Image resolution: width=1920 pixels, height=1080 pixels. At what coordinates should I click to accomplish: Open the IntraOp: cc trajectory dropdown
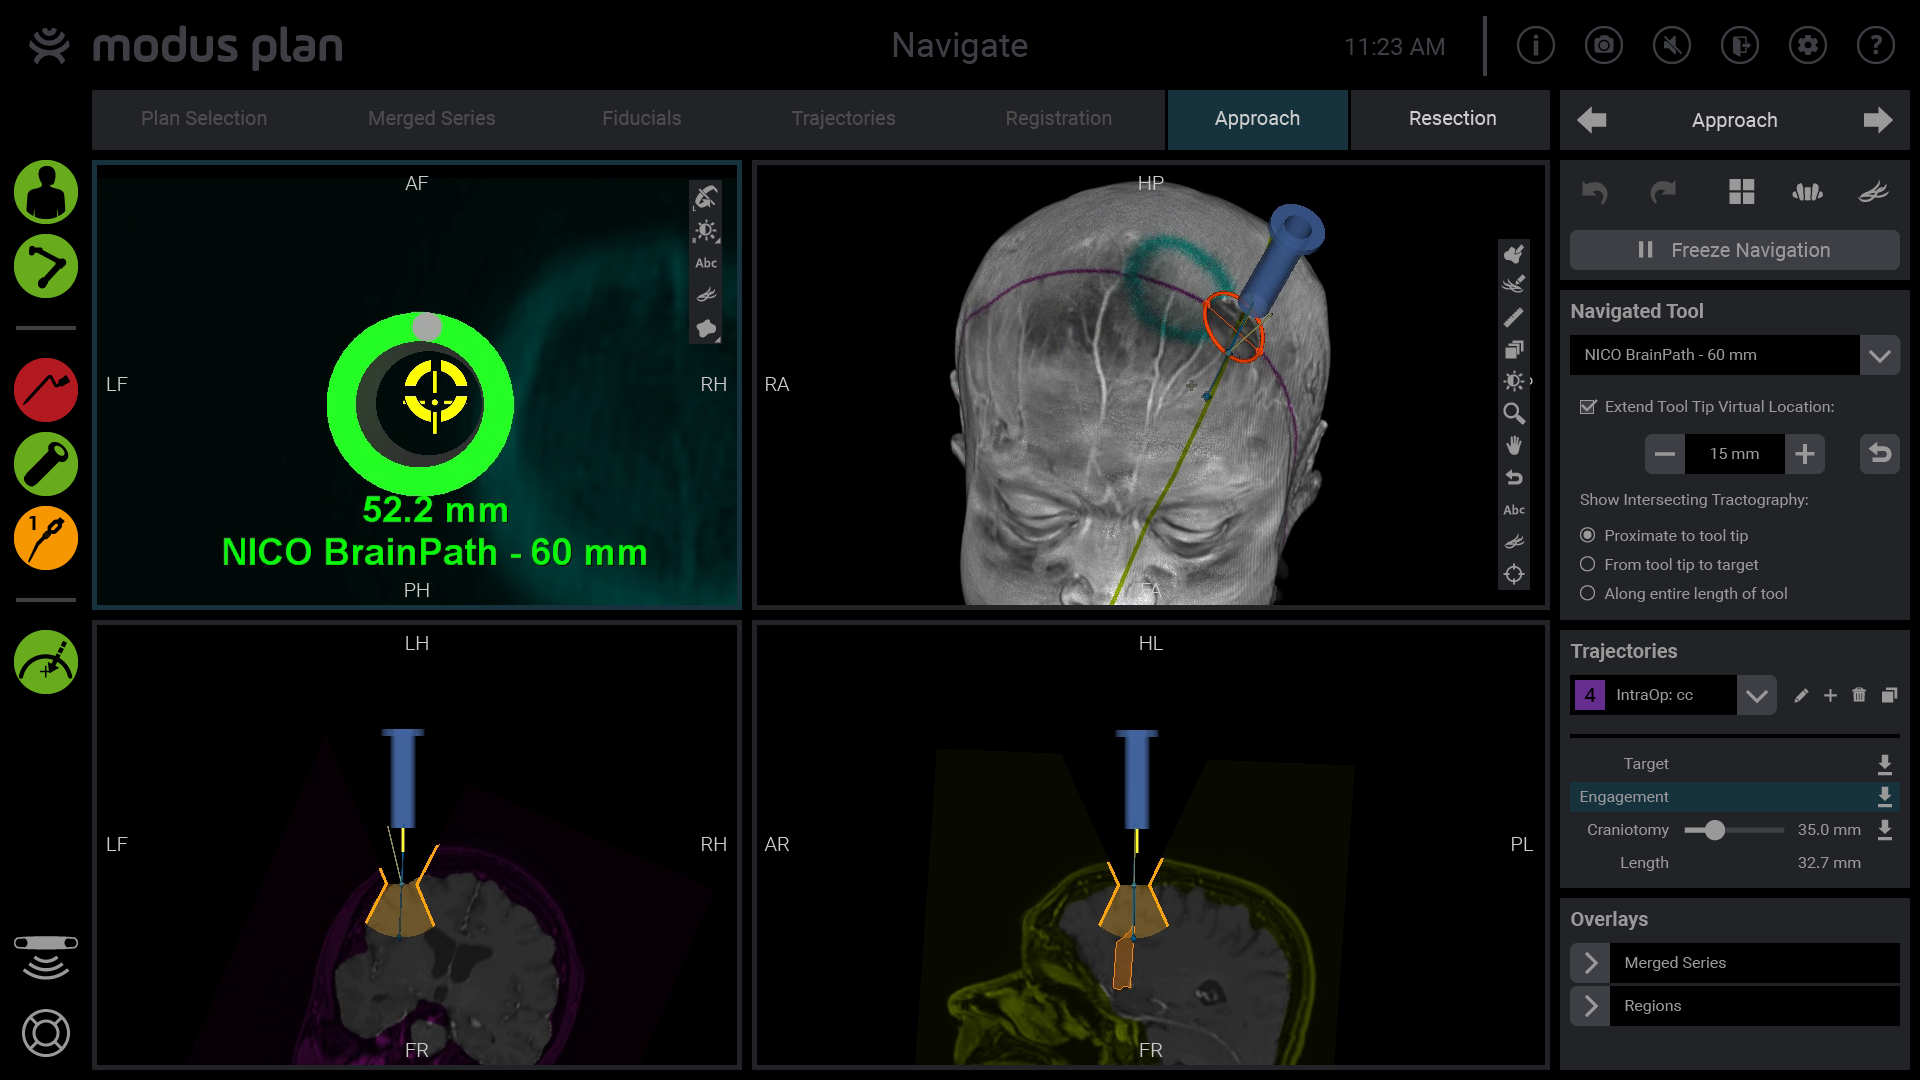pyautogui.click(x=1756, y=696)
